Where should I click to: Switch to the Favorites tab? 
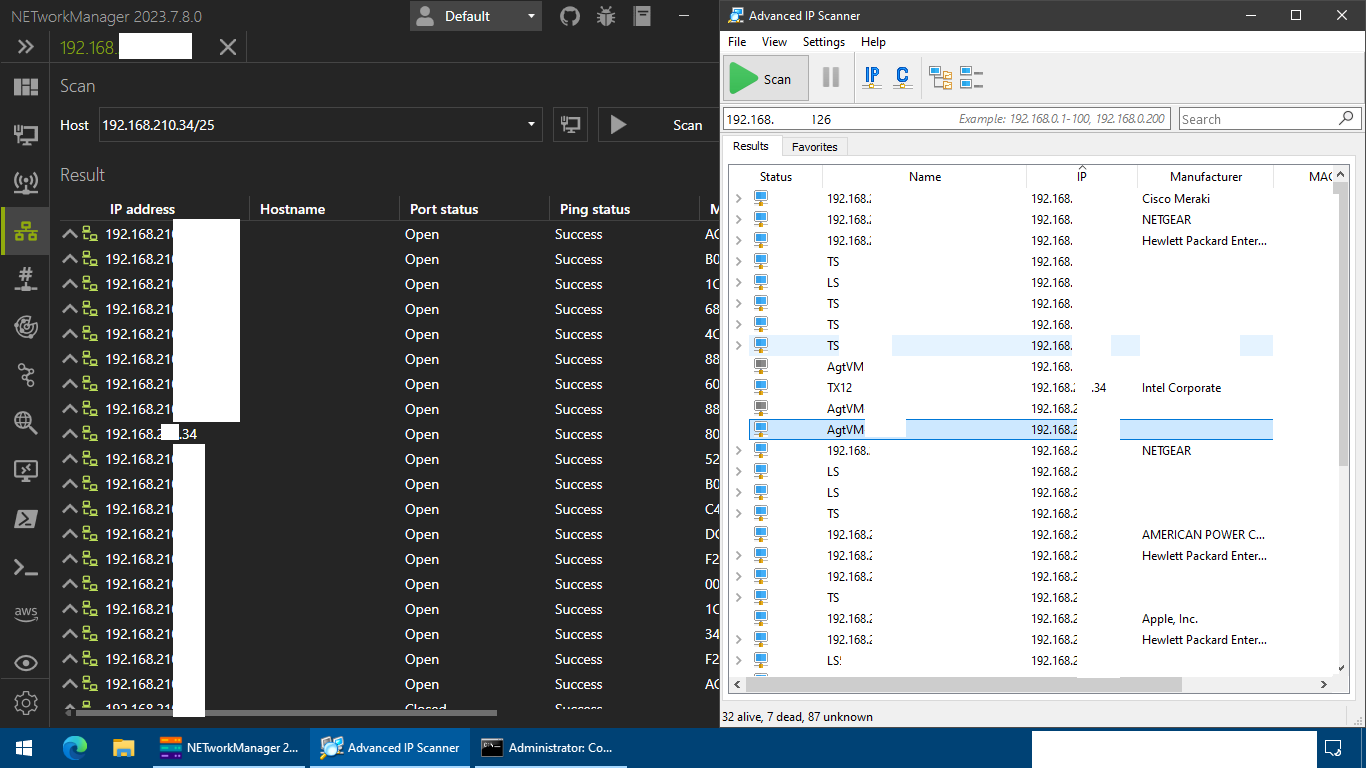(814, 146)
